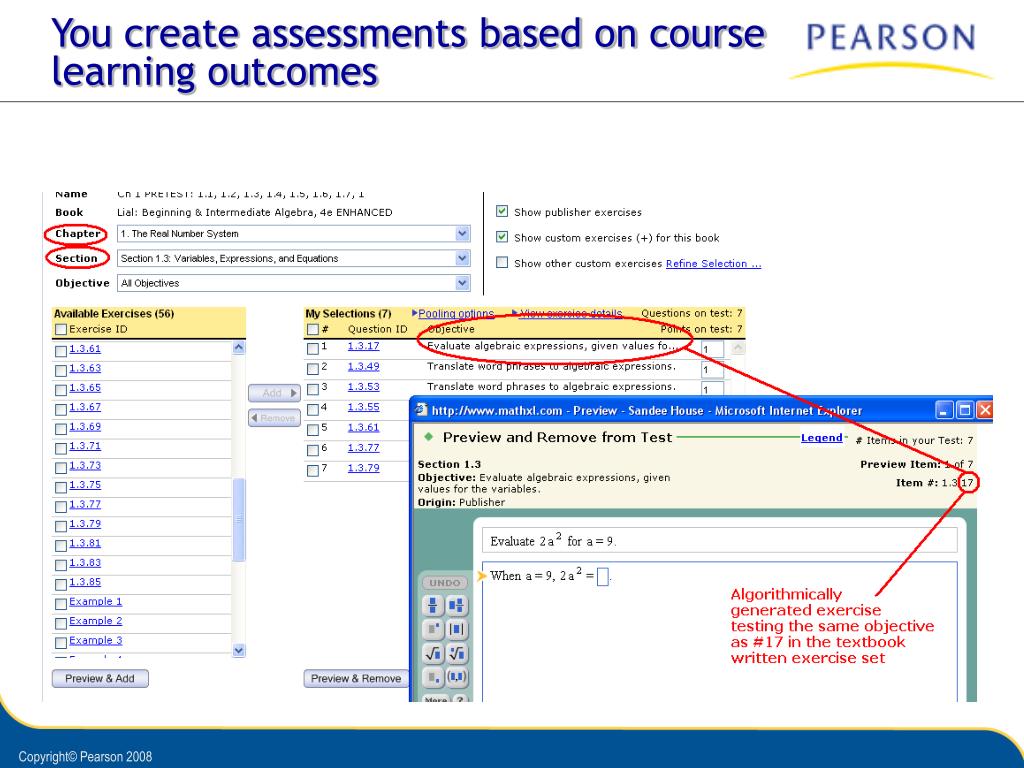Click the points field for selection row 1
The width and height of the screenshot is (1024, 768).
pos(712,349)
